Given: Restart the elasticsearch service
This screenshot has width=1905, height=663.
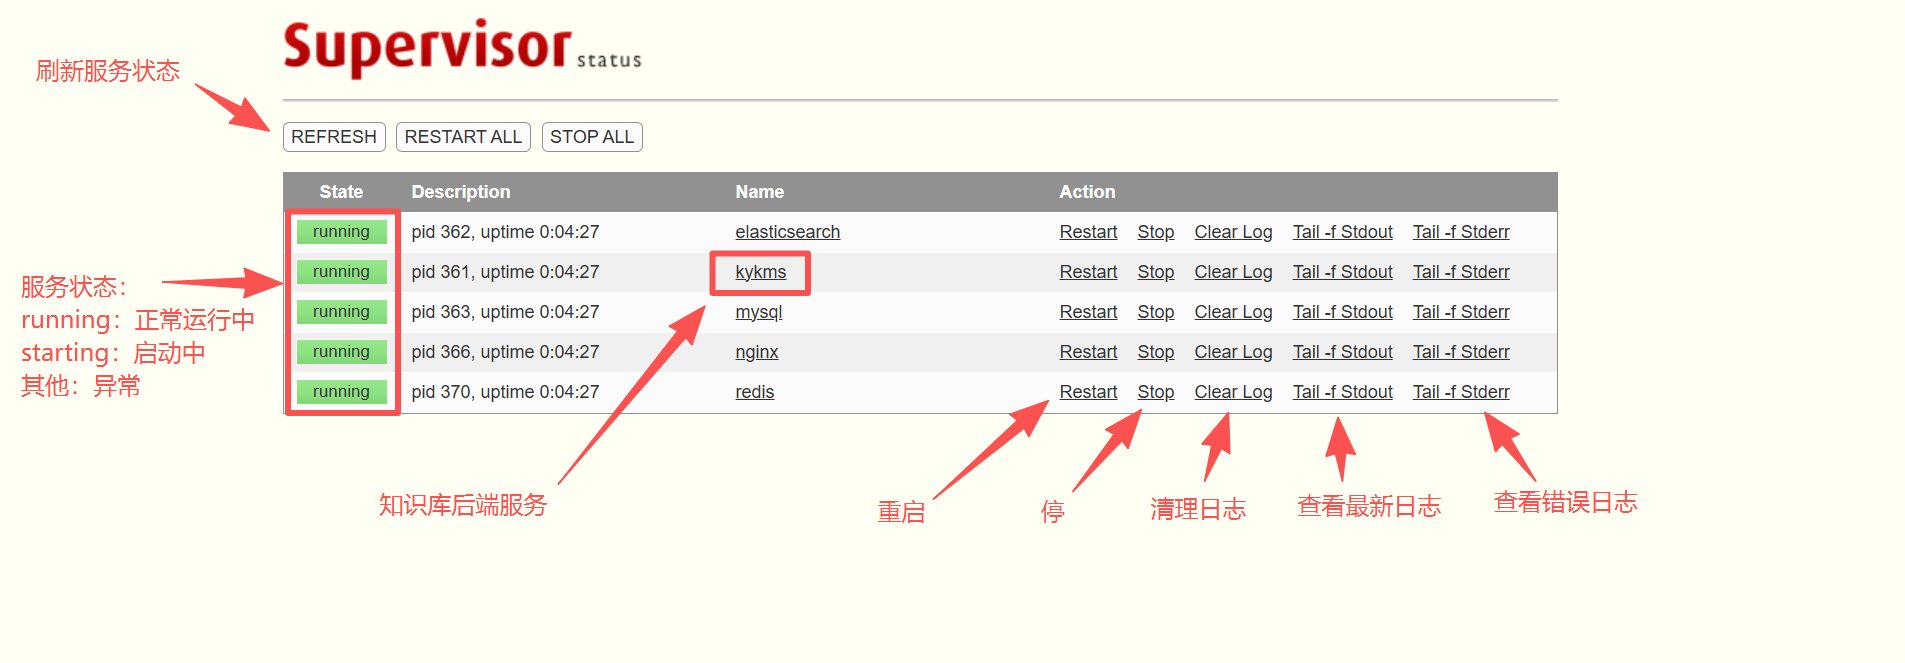Looking at the screenshot, I should click(x=1088, y=232).
